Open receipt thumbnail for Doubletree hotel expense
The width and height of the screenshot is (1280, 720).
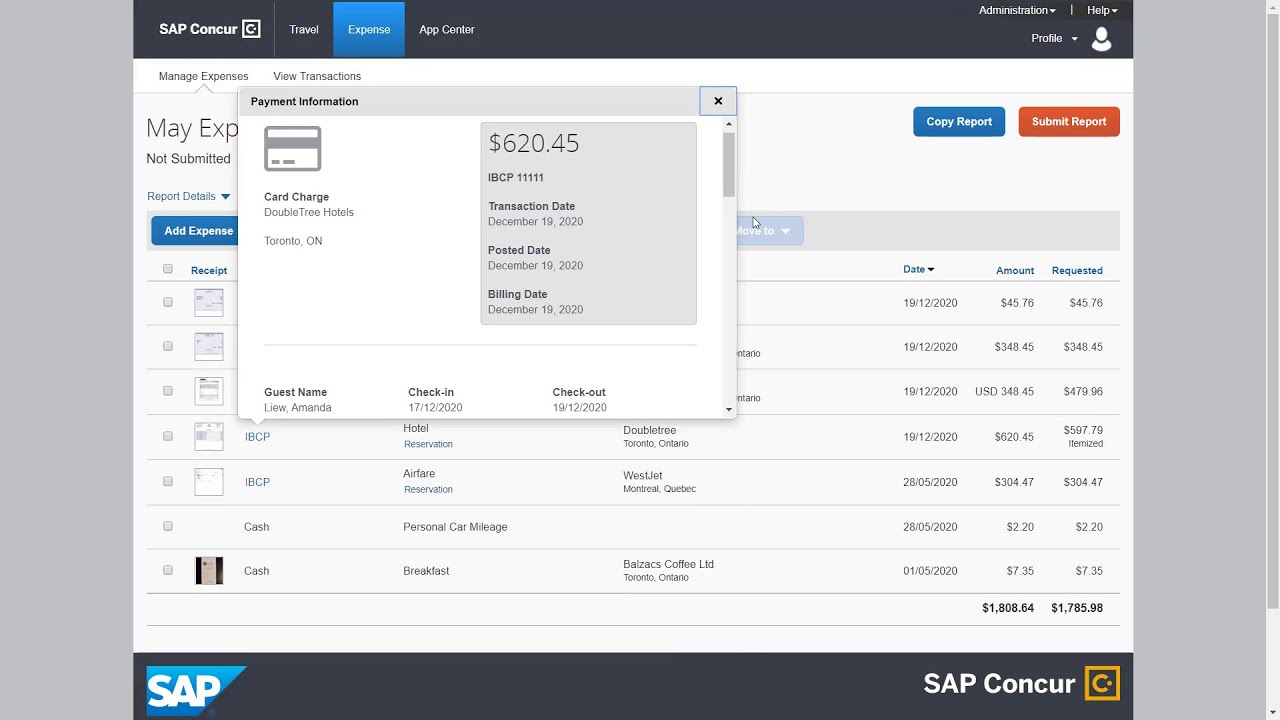click(209, 436)
